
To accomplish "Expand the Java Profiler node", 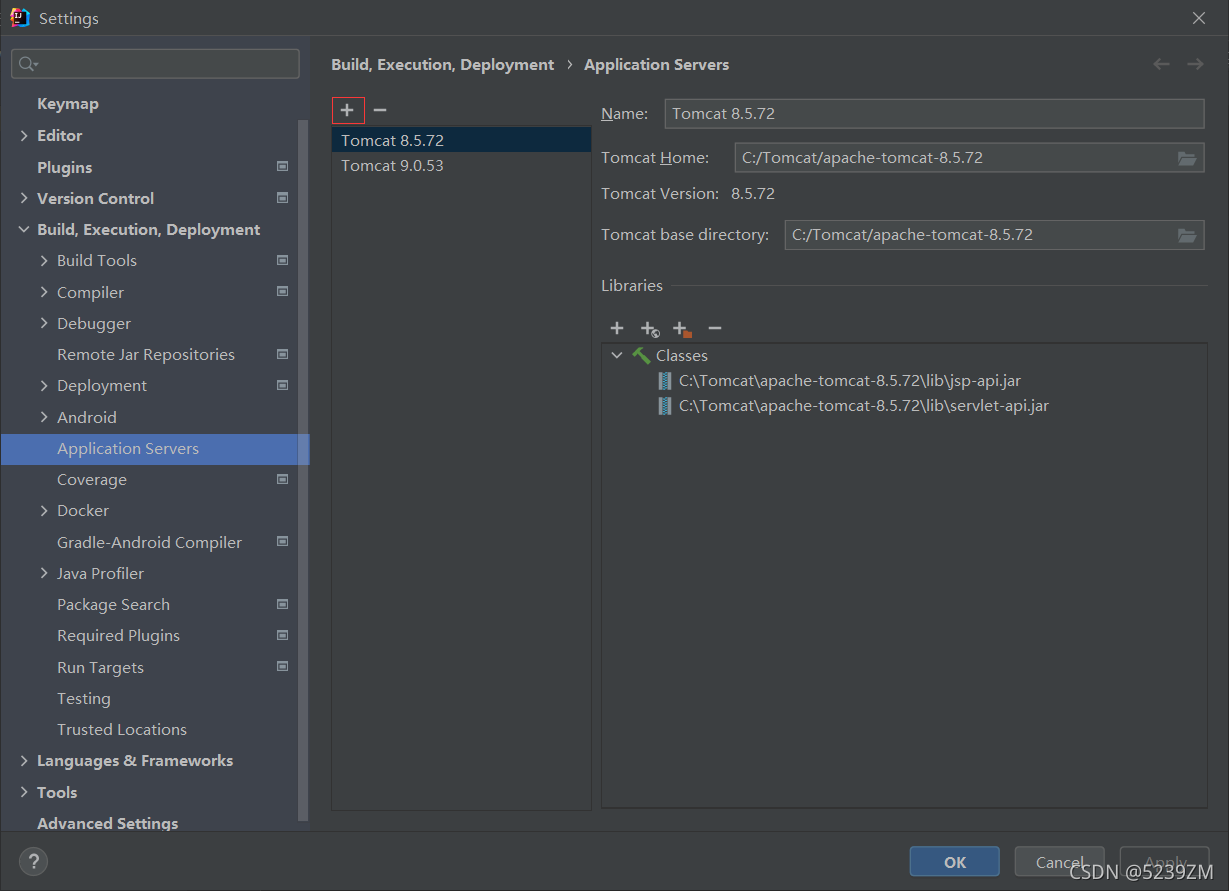I will click(x=44, y=573).
